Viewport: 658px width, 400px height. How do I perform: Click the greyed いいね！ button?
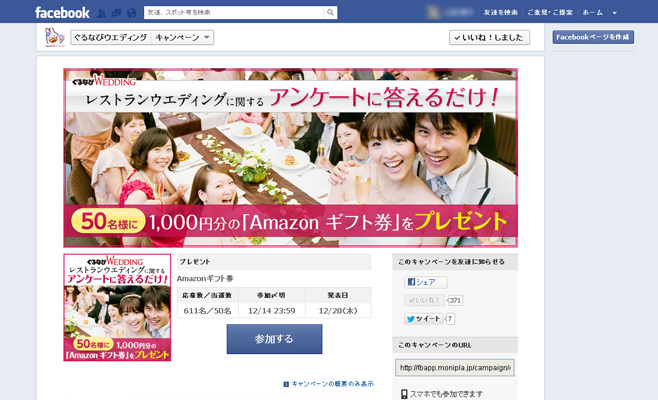tap(424, 300)
